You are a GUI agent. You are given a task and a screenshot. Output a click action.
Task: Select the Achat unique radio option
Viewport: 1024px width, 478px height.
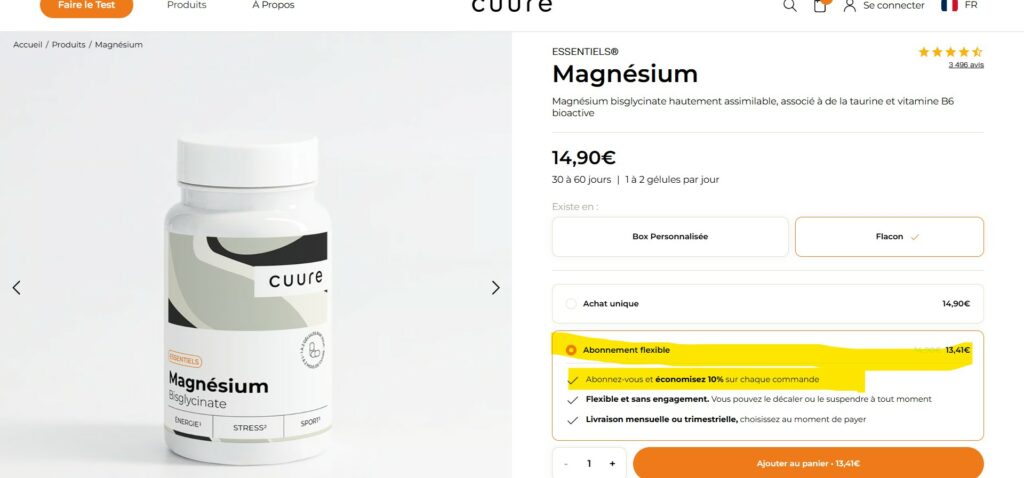point(571,304)
